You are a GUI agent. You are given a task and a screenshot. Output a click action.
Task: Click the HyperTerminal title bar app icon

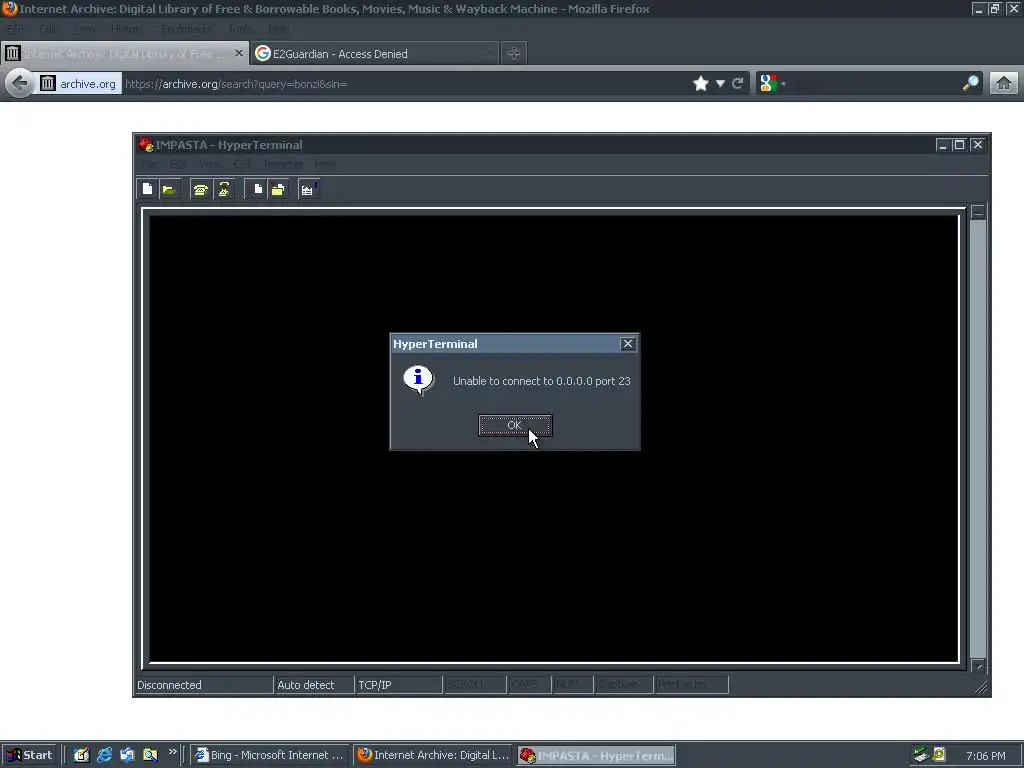click(x=146, y=144)
